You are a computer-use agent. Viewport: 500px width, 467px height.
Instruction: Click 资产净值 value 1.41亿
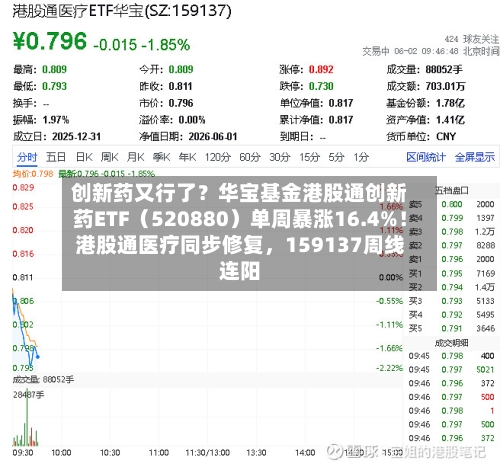450,120
